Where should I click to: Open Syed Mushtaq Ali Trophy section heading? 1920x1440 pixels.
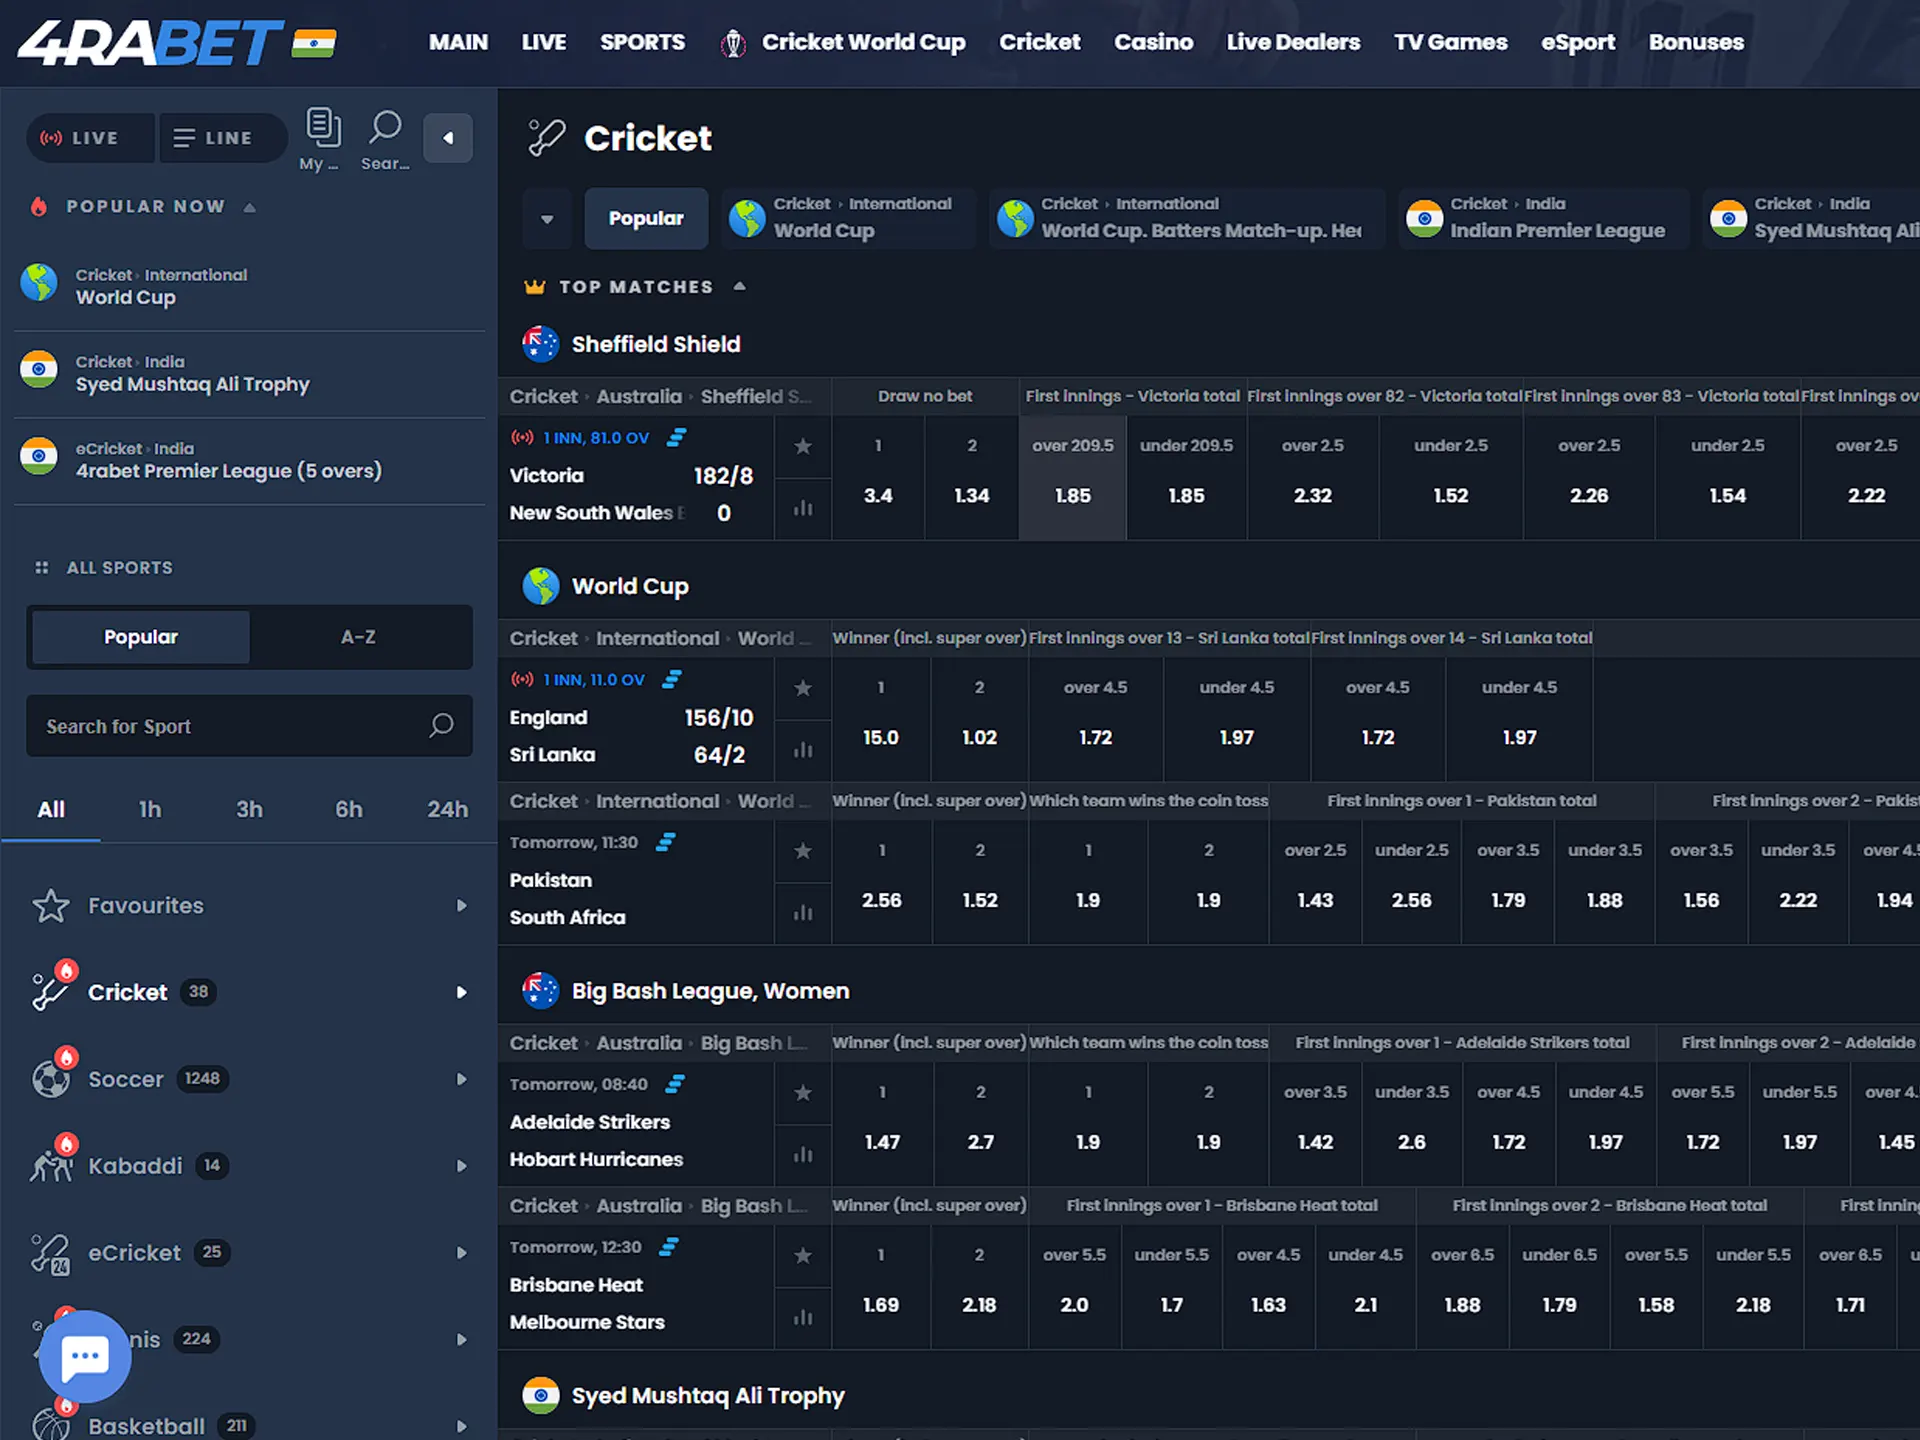coord(708,1396)
